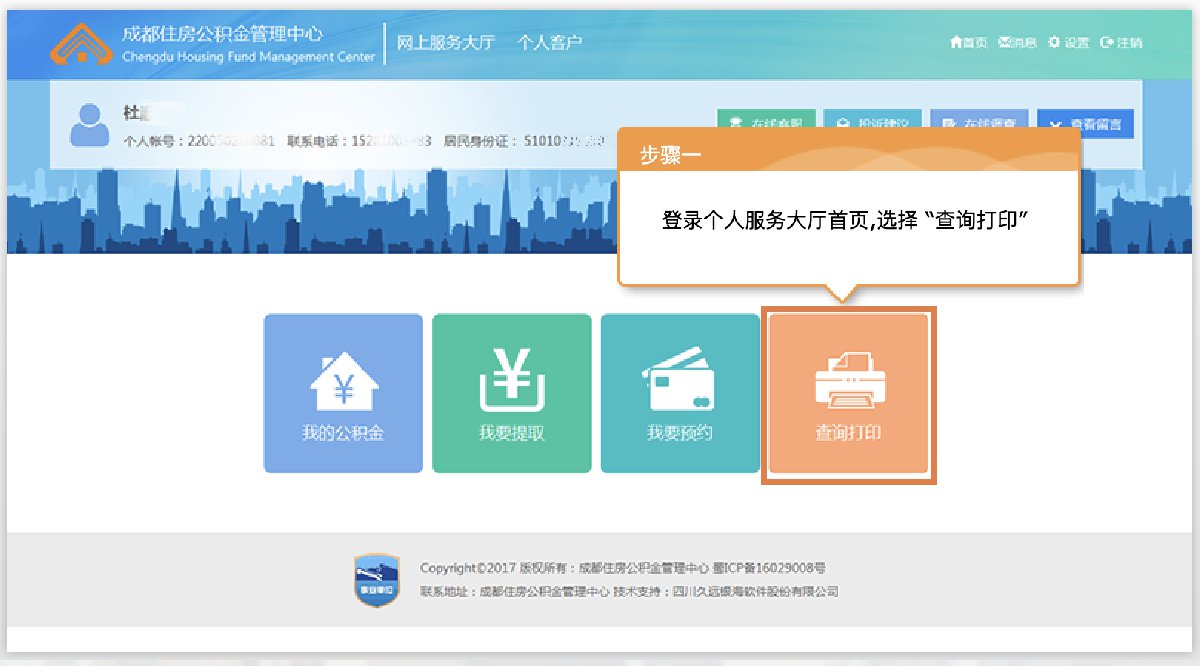Viewport: 1200px width, 666px height.
Task: Click the orange house logo
Action: (83, 43)
